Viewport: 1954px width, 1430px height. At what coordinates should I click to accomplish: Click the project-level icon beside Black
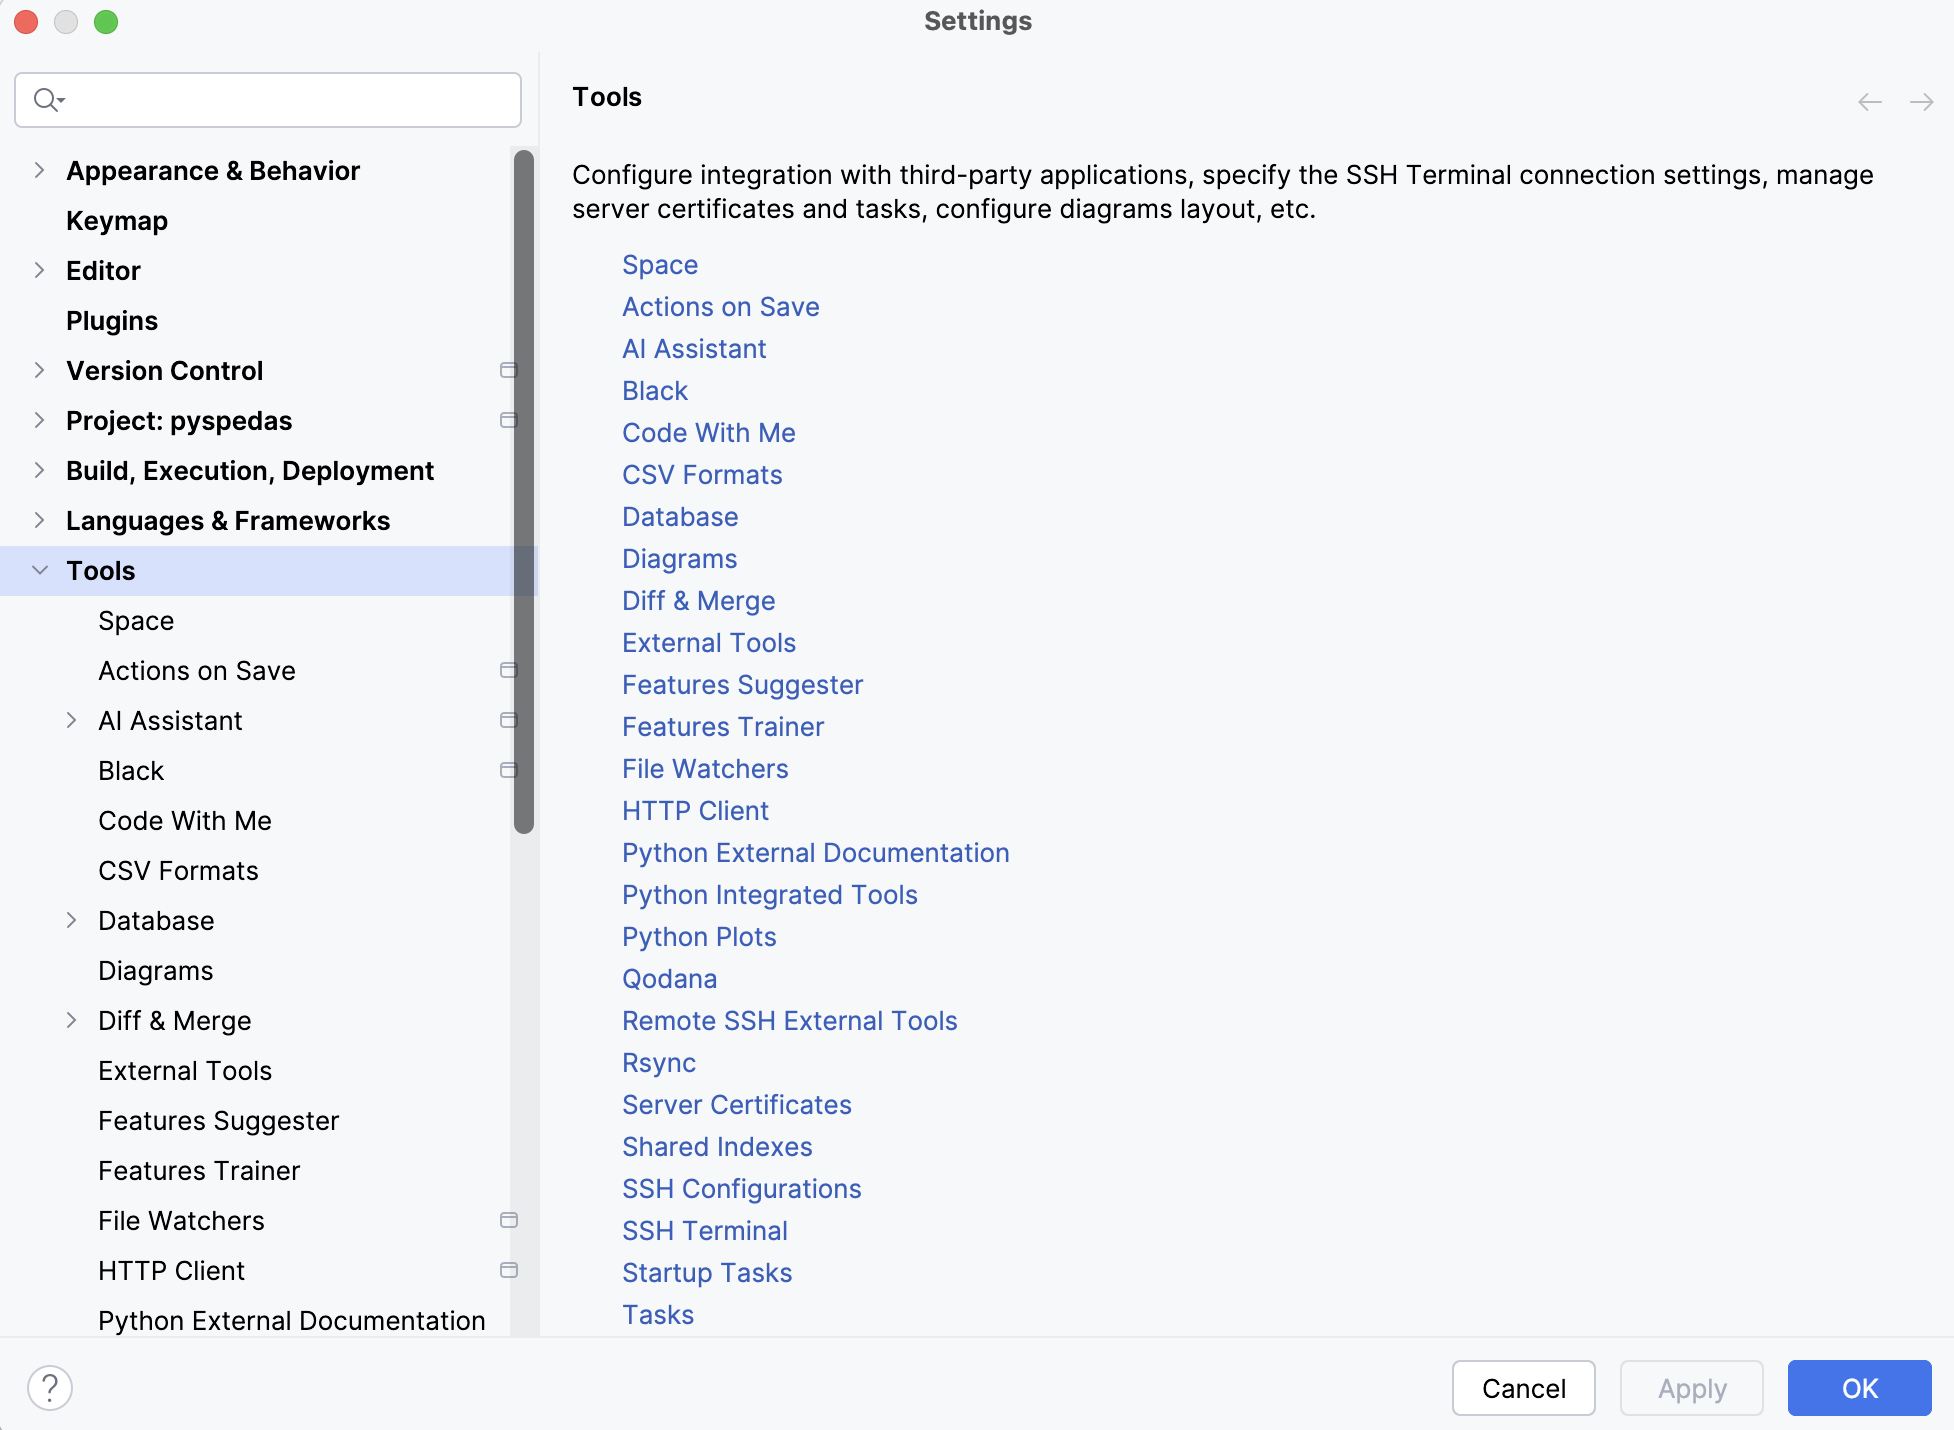click(x=508, y=770)
